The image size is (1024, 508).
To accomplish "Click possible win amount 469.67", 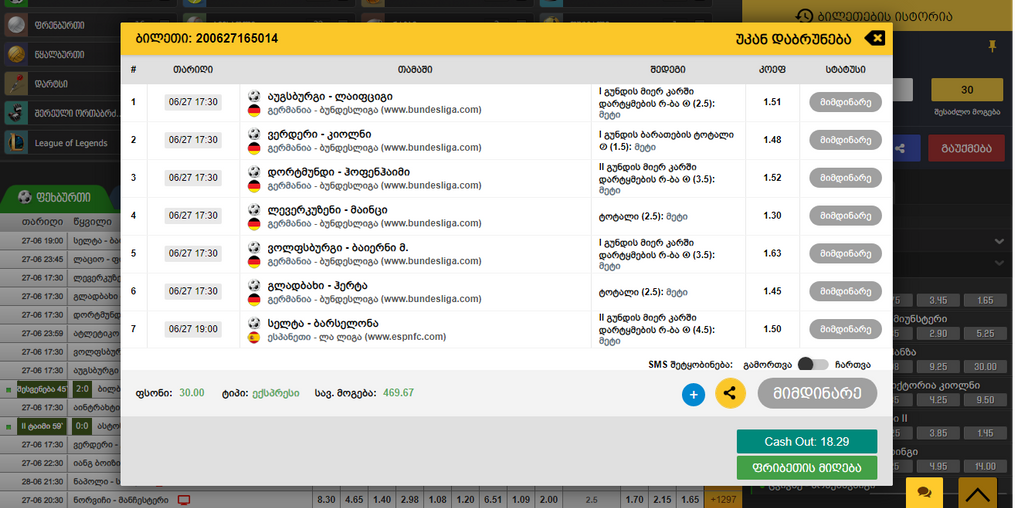I will tap(398, 393).
